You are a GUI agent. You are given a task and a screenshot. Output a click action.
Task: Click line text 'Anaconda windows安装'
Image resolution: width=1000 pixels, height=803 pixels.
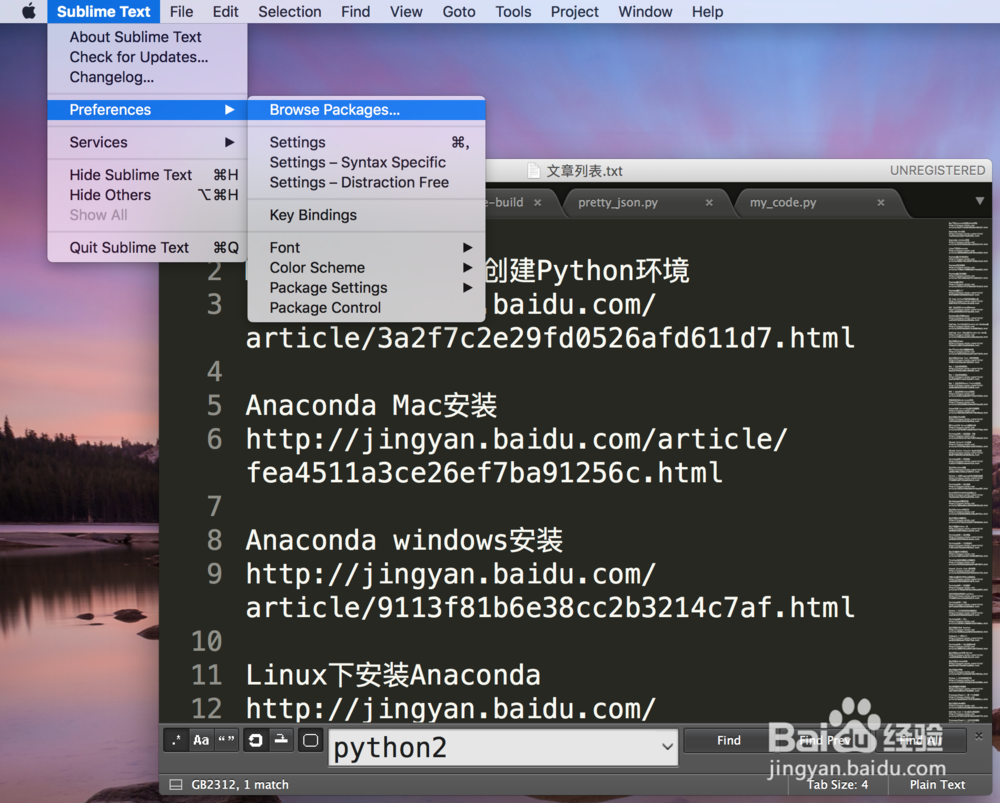(x=404, y=540)
